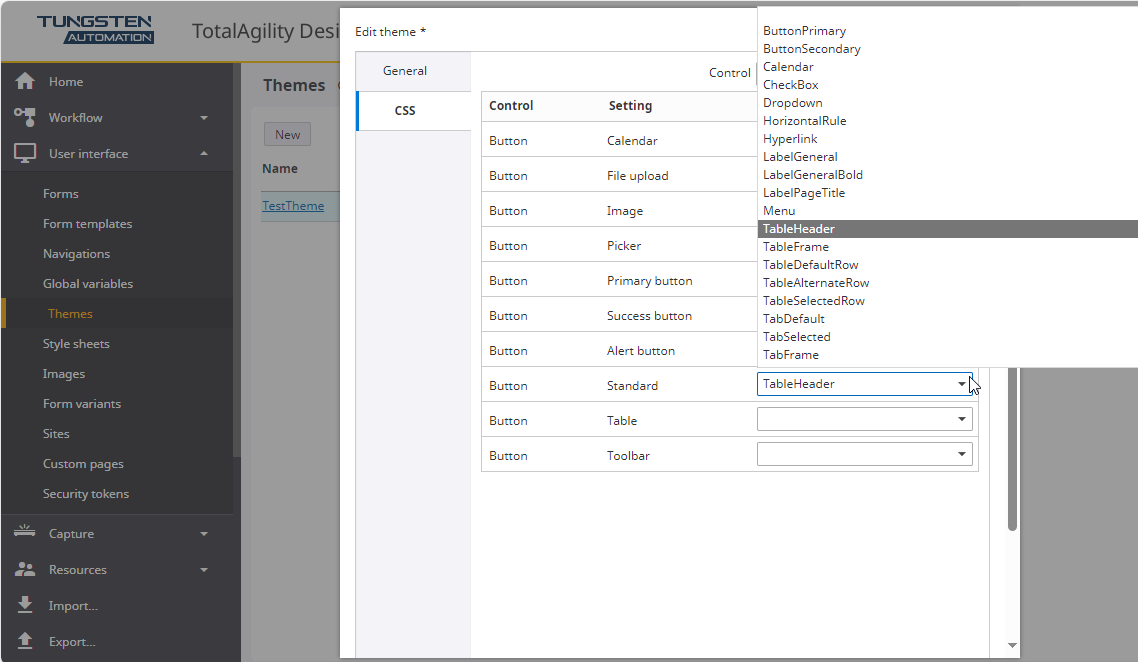Click the Setting column header

coord(630,106)
